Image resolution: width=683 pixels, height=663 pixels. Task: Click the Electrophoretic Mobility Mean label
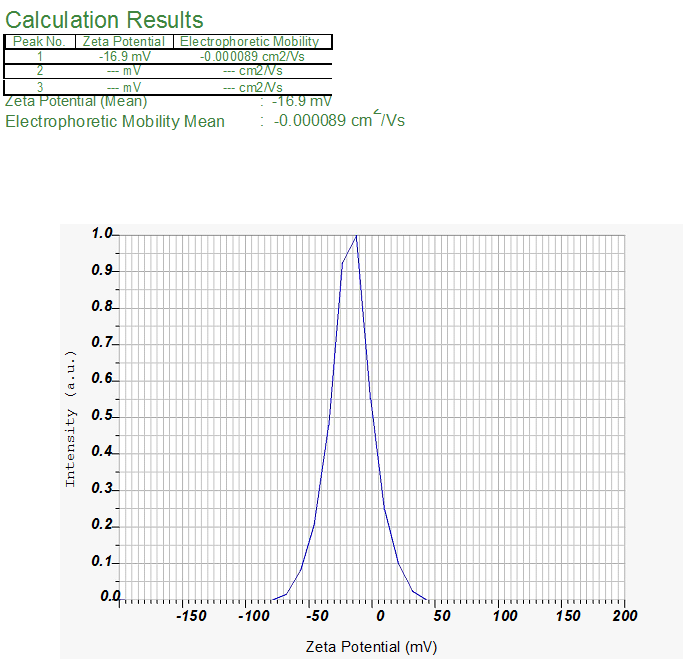coord(115,121)
